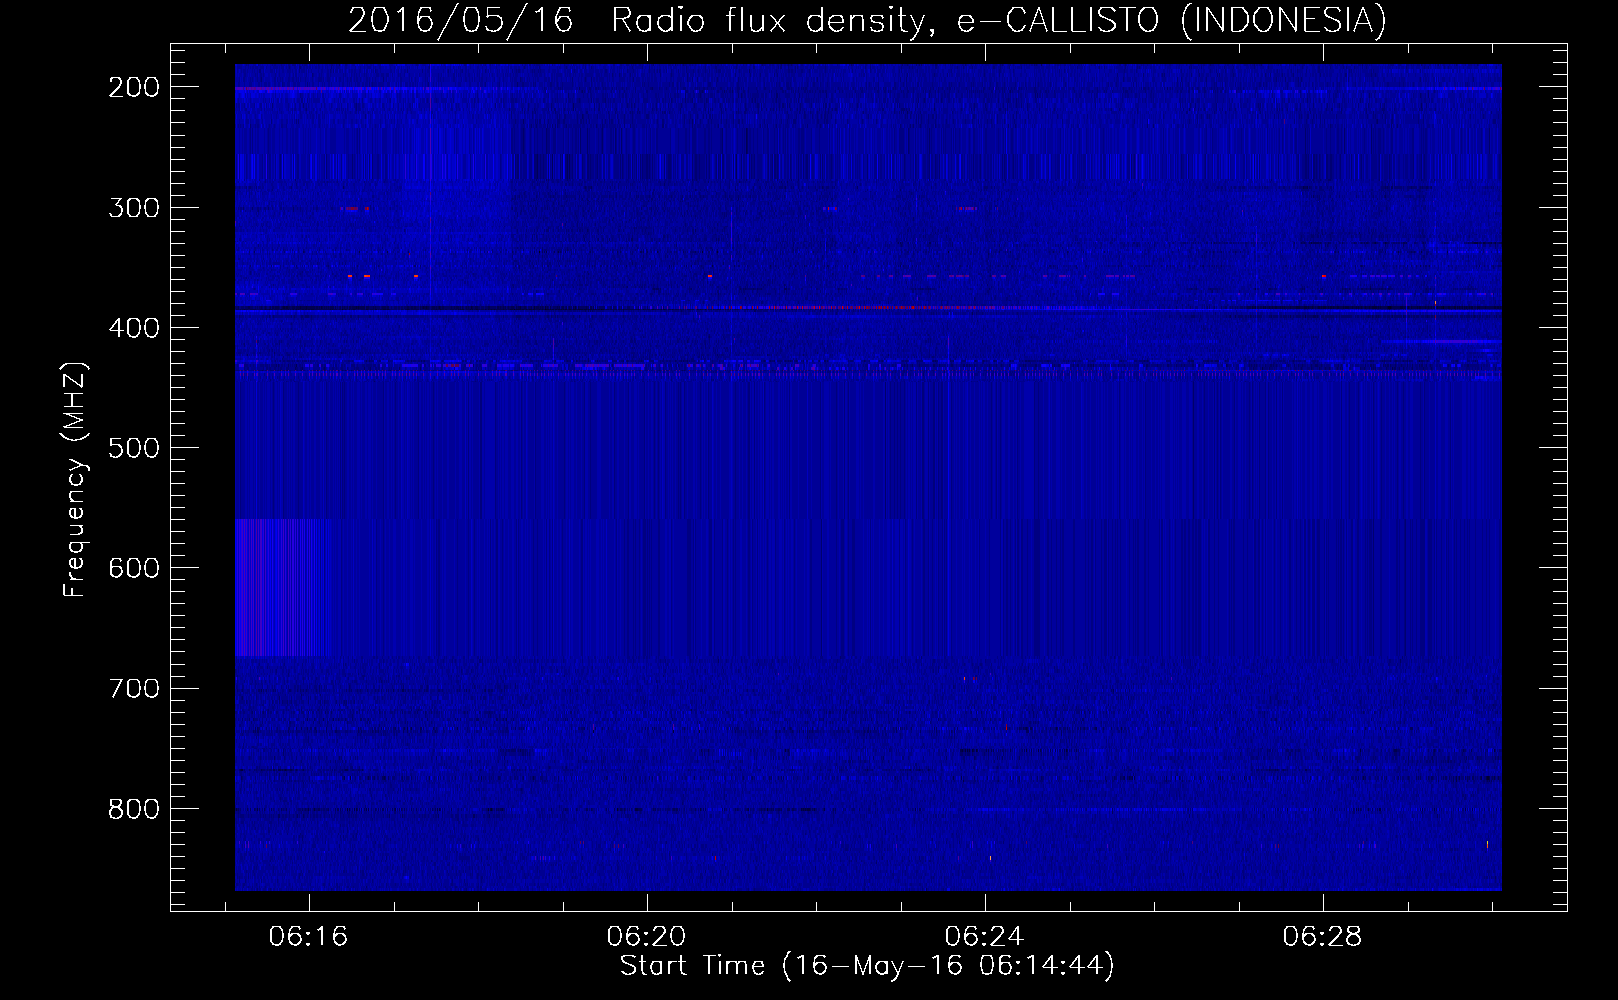1618x1000 pixels.
Task: Click the 06:20 time tick label
Action: (646, 936)
